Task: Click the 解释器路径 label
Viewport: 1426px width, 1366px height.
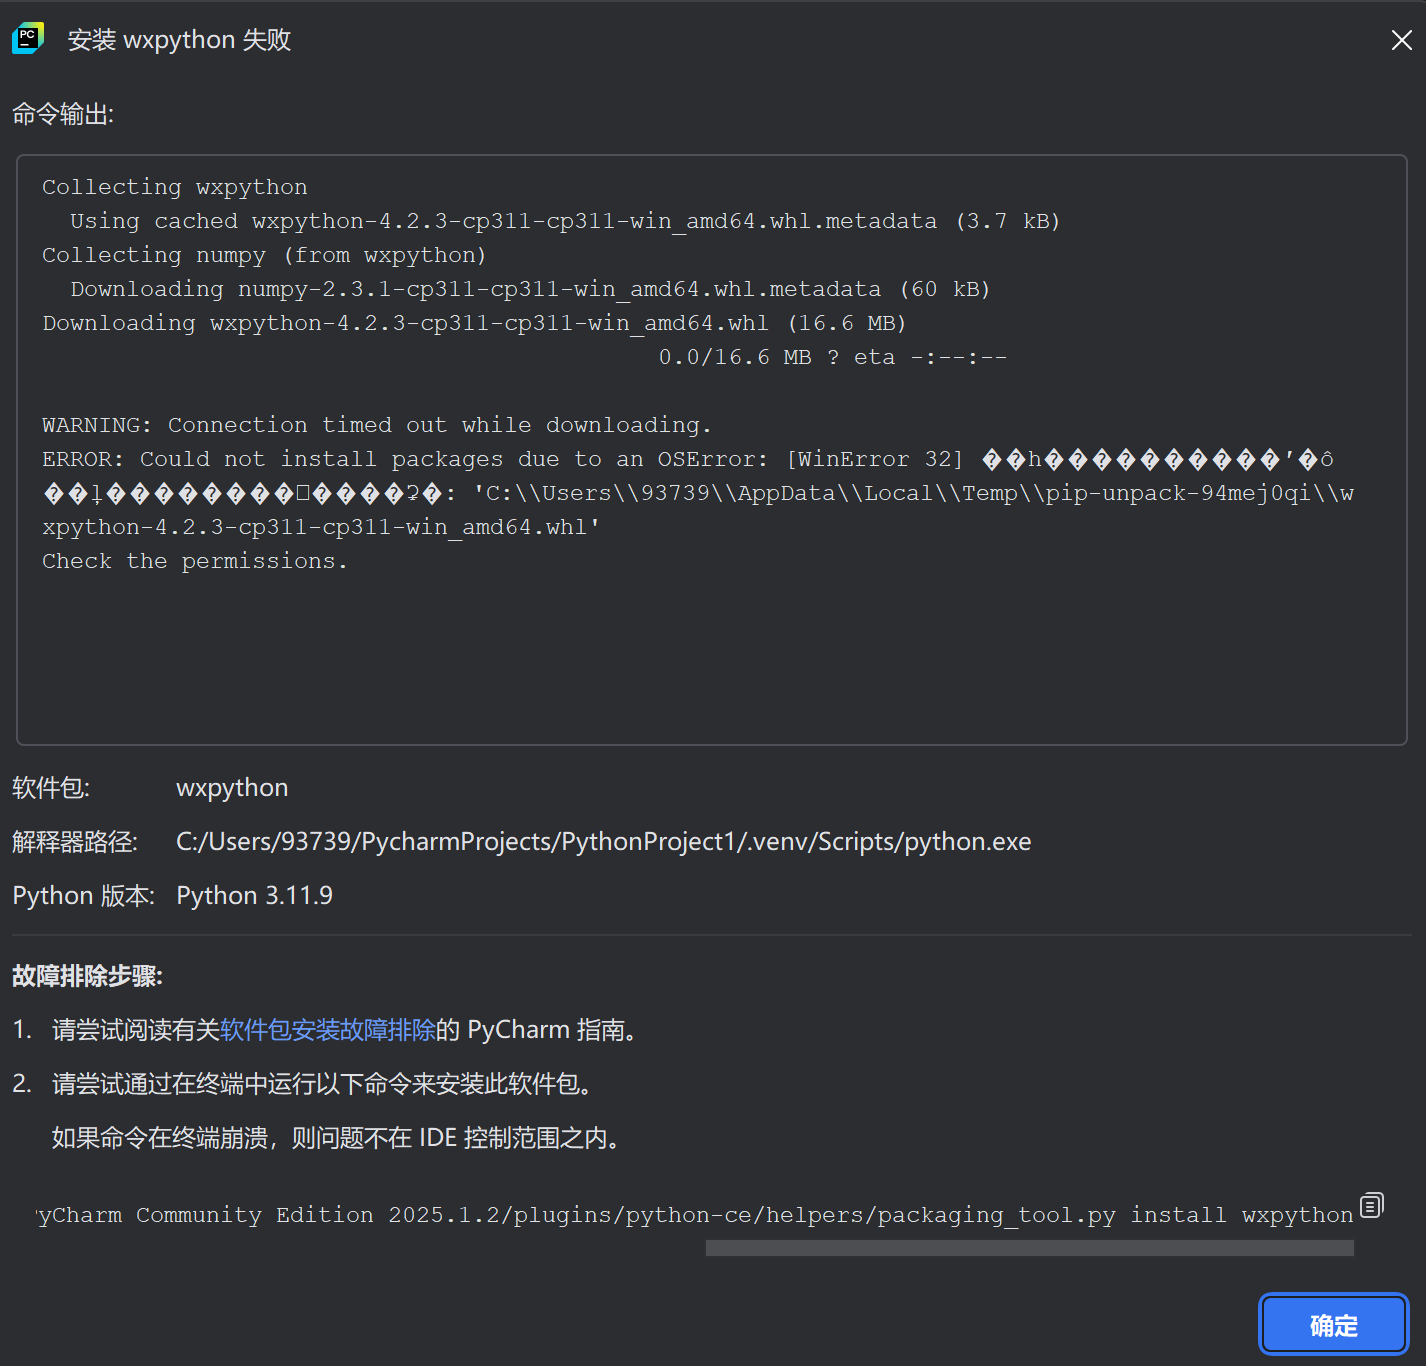Action: coord(75,842)
